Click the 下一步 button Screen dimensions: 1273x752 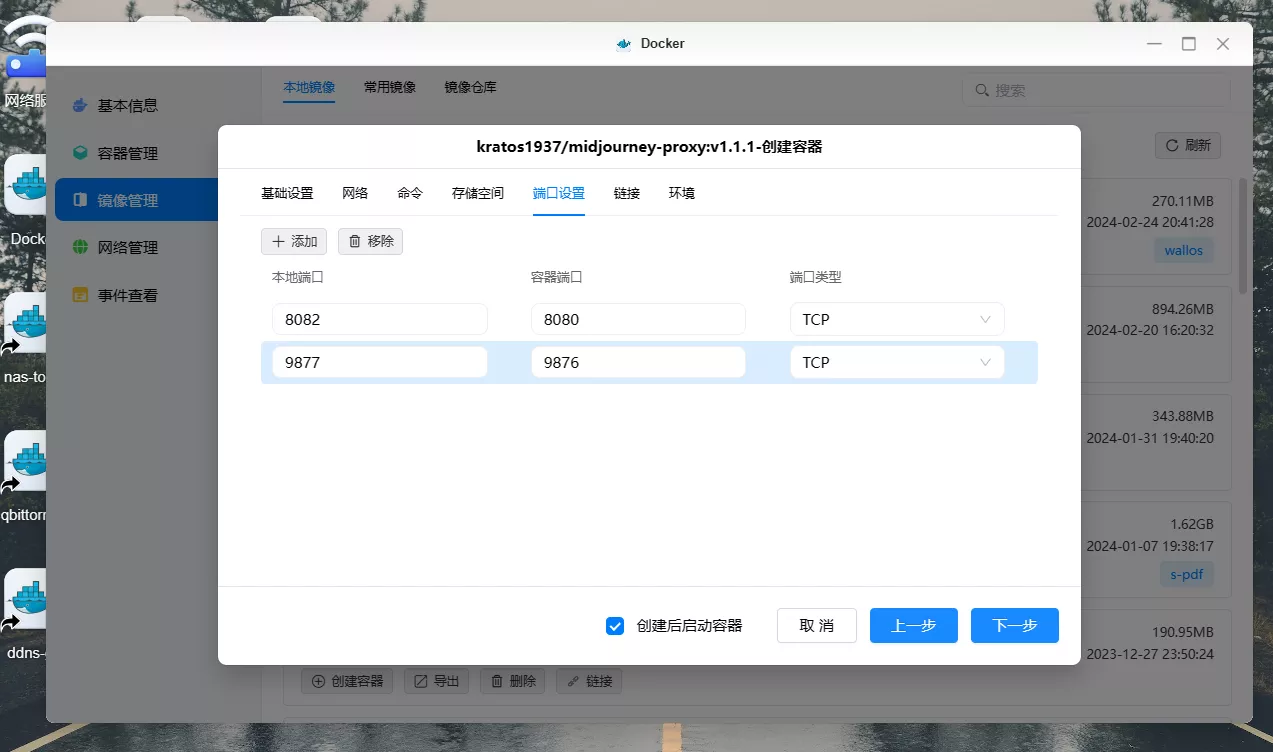(1015, 625)
